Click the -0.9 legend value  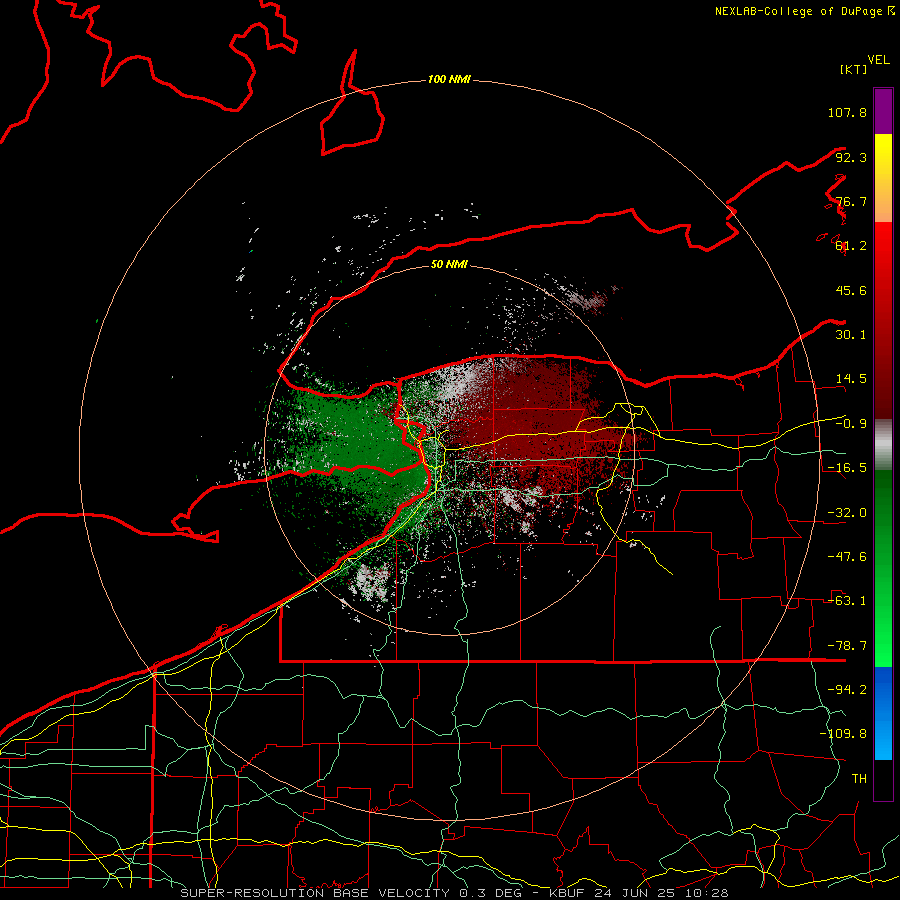click(x=851, y=424)
